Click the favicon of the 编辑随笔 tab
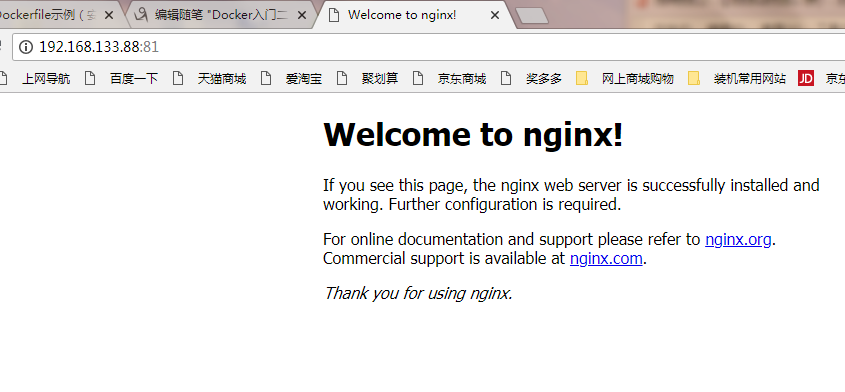 tap(141, 15)
